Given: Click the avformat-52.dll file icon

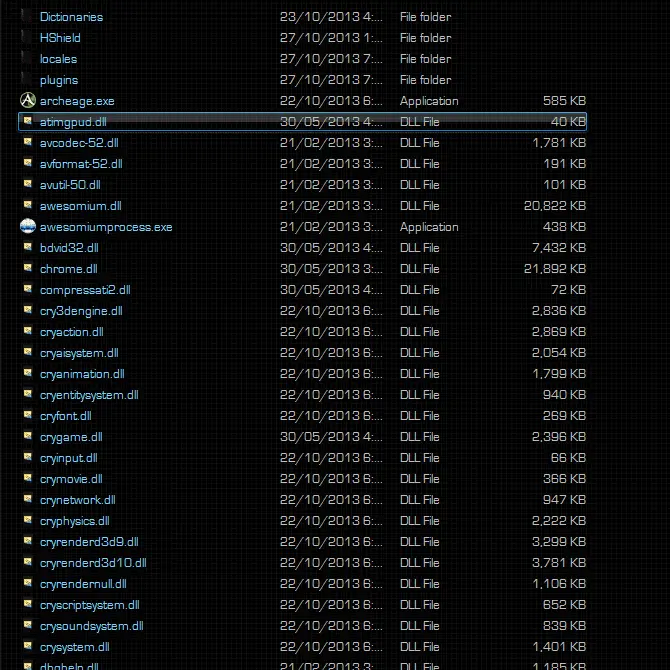Looking at the screenshot, I should click(28, 162).
